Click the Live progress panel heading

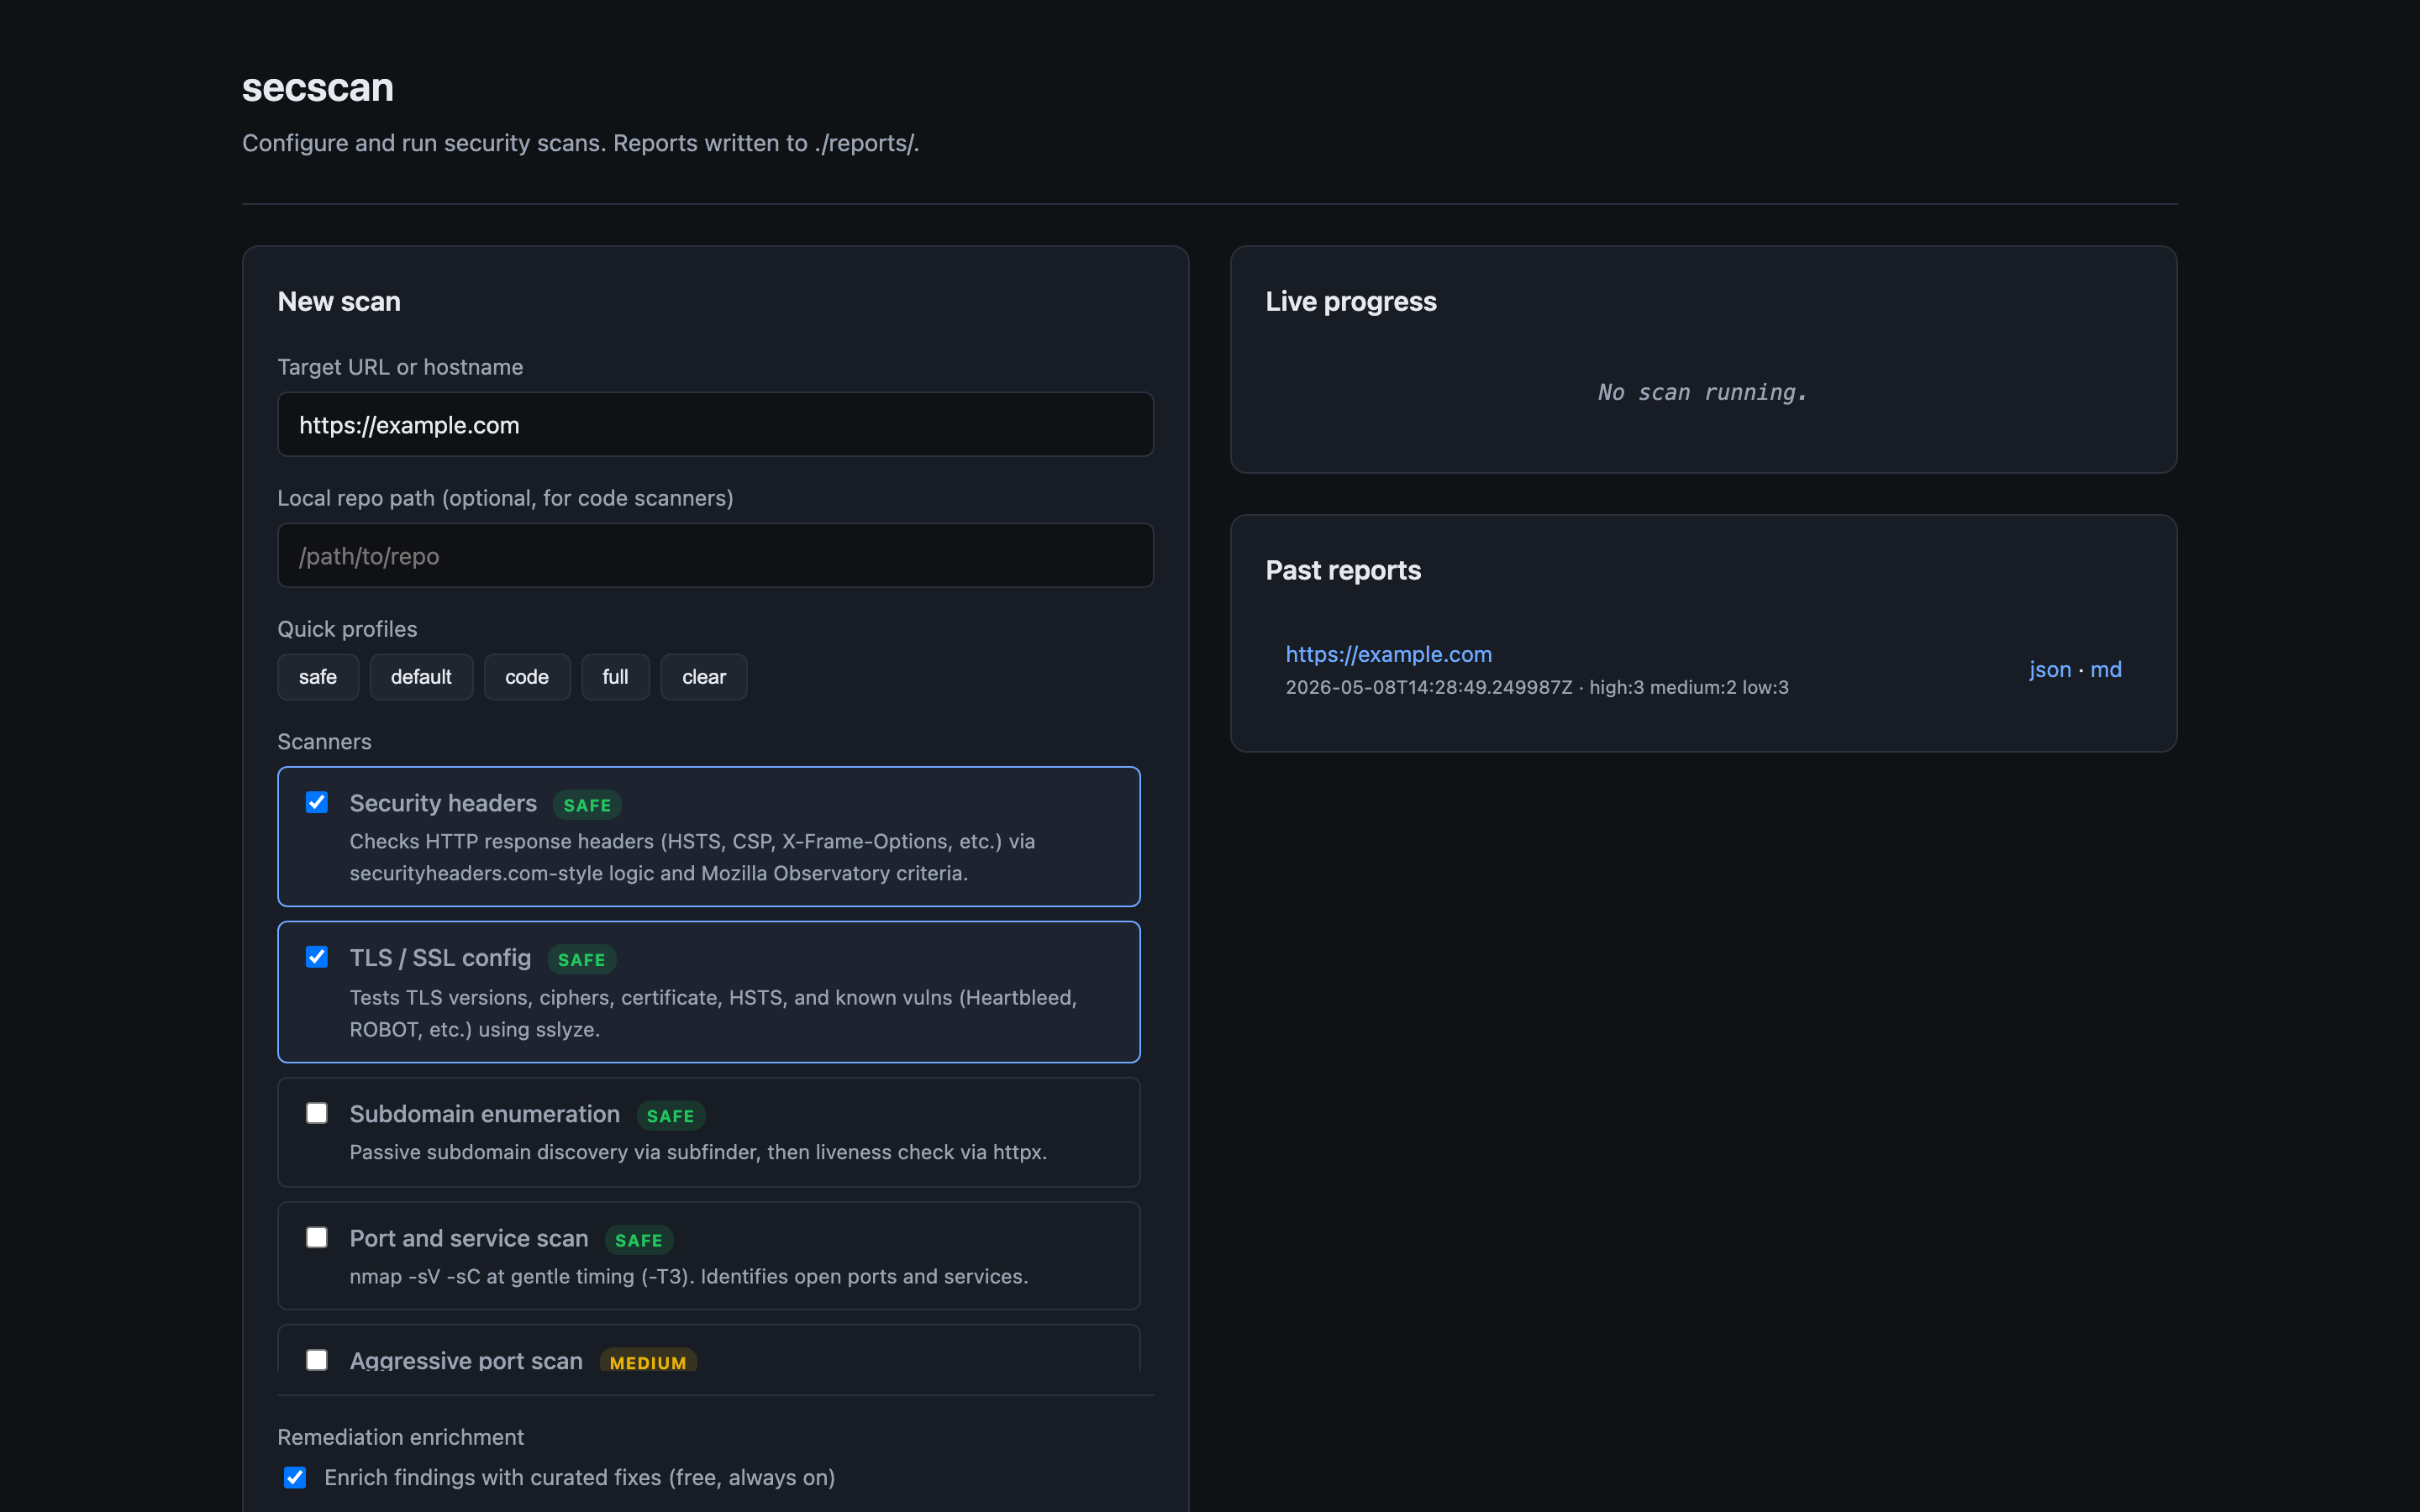click(1351, 301)
